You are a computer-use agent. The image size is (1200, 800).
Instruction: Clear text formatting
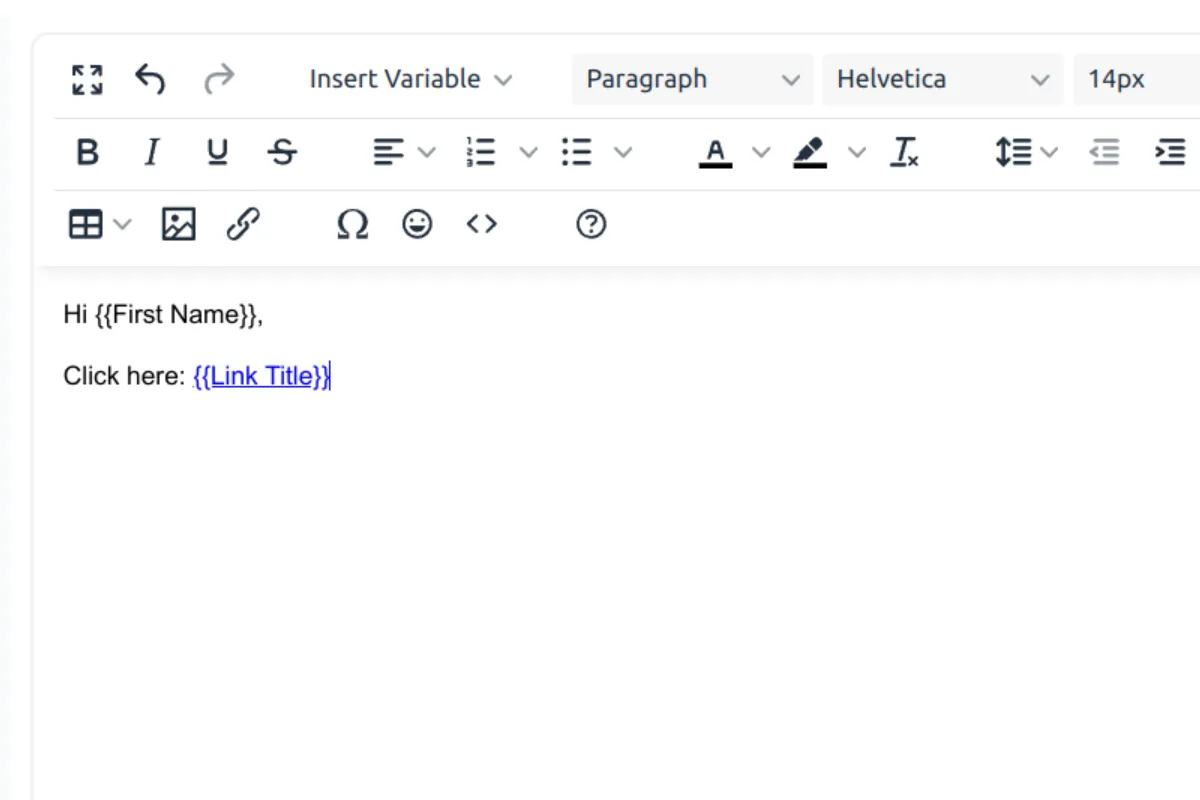[903, 152]
